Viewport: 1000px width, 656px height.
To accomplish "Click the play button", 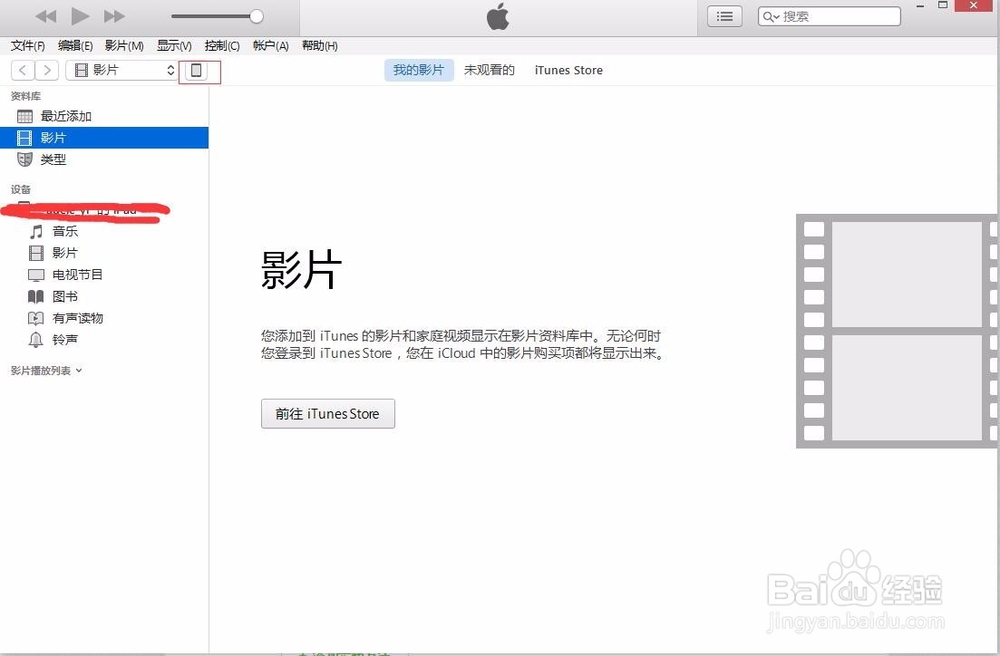I will (80, 16).
